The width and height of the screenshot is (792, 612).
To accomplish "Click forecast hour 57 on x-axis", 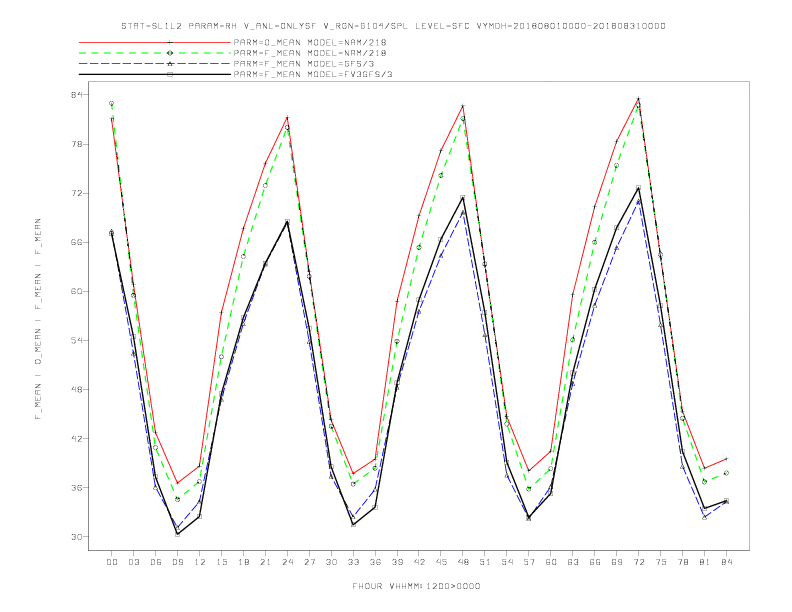I will click(x=529, y=562).
